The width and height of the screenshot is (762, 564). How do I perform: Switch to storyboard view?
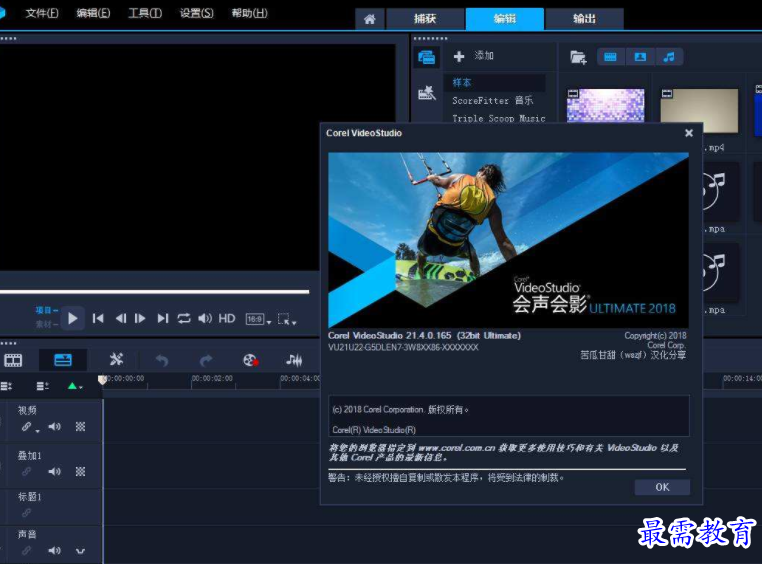click(x=13, y=360)
